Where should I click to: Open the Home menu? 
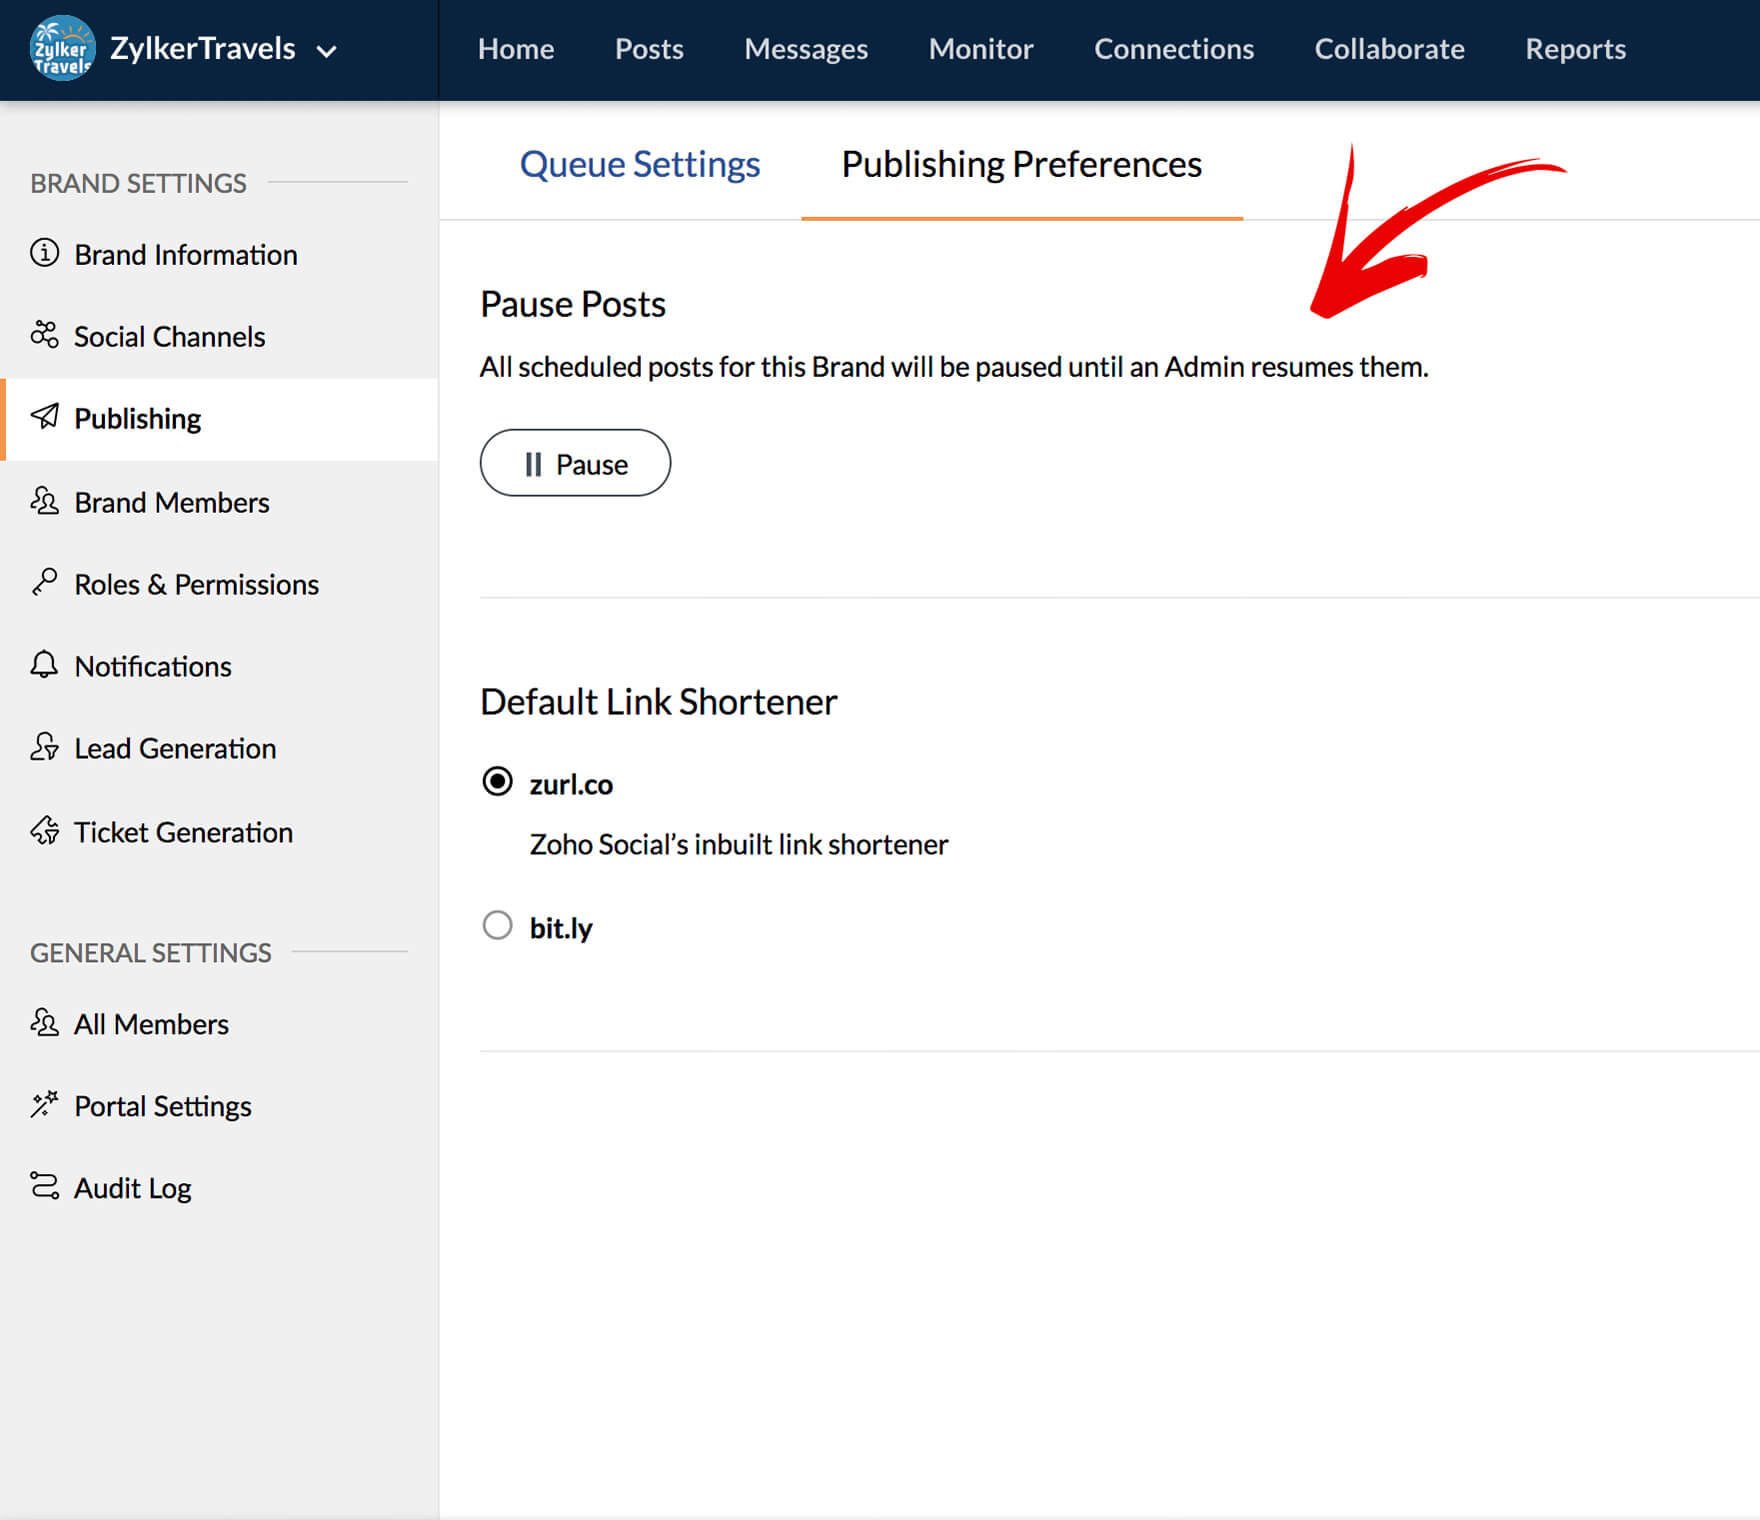coord(516,49)
